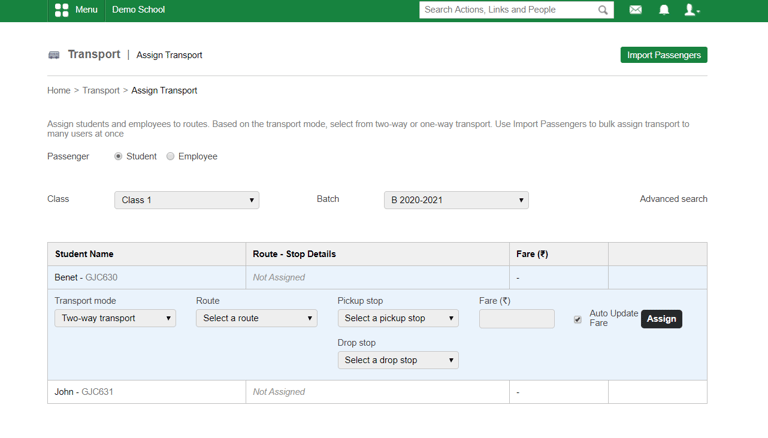Open the Select a route dropdown
Image resolution: width=768 pixels, height=438 pixels.
click(257, 318)
